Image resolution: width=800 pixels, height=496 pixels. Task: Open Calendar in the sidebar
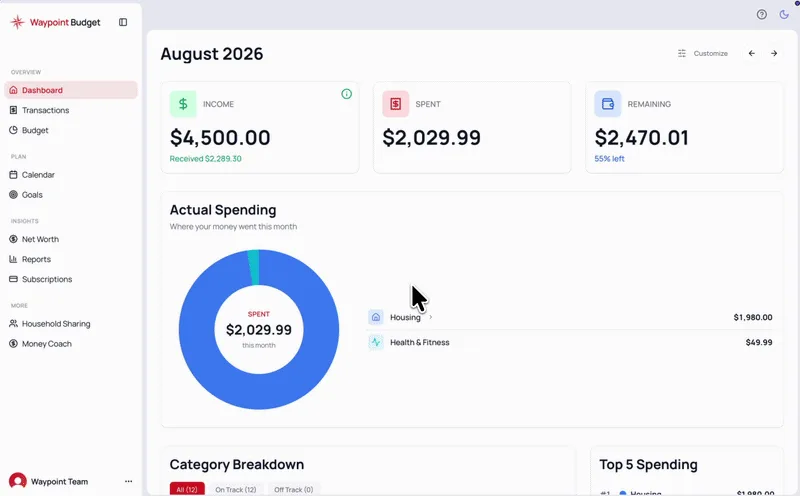71,175
